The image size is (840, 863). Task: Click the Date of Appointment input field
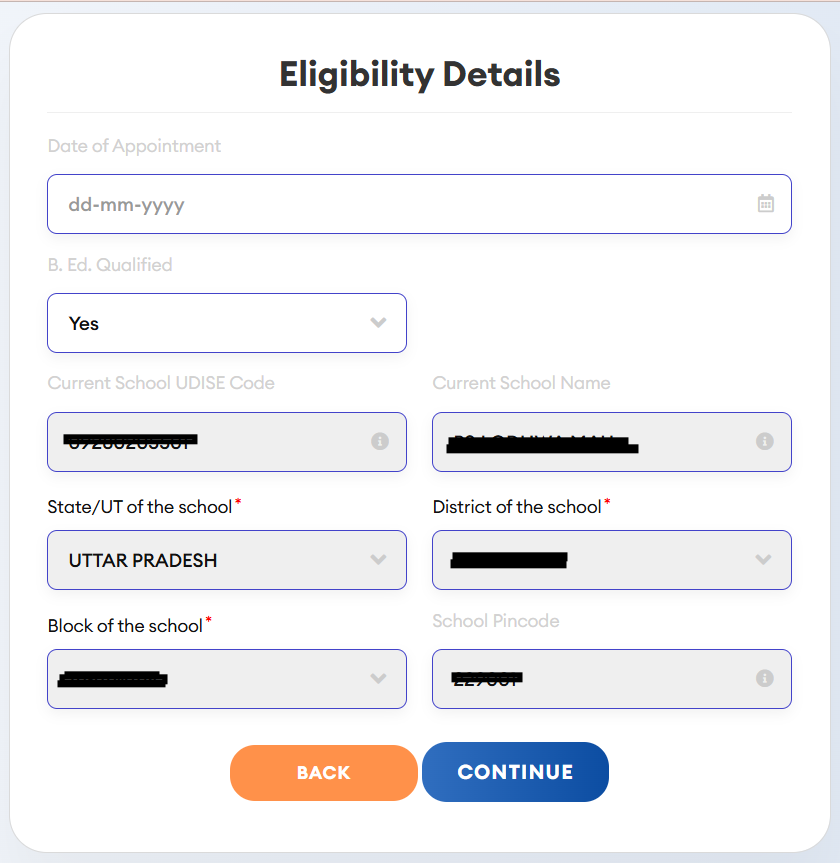(x=400, y=204)
